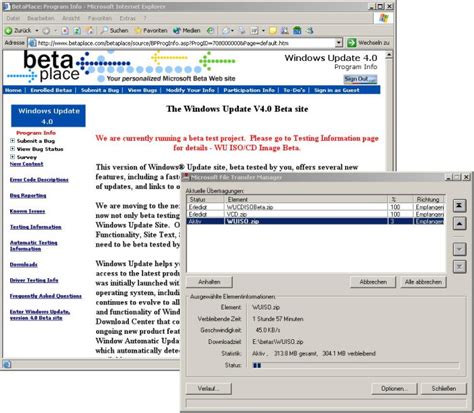
Task: Go to the Home page icon
Action: tap(90, 31)
